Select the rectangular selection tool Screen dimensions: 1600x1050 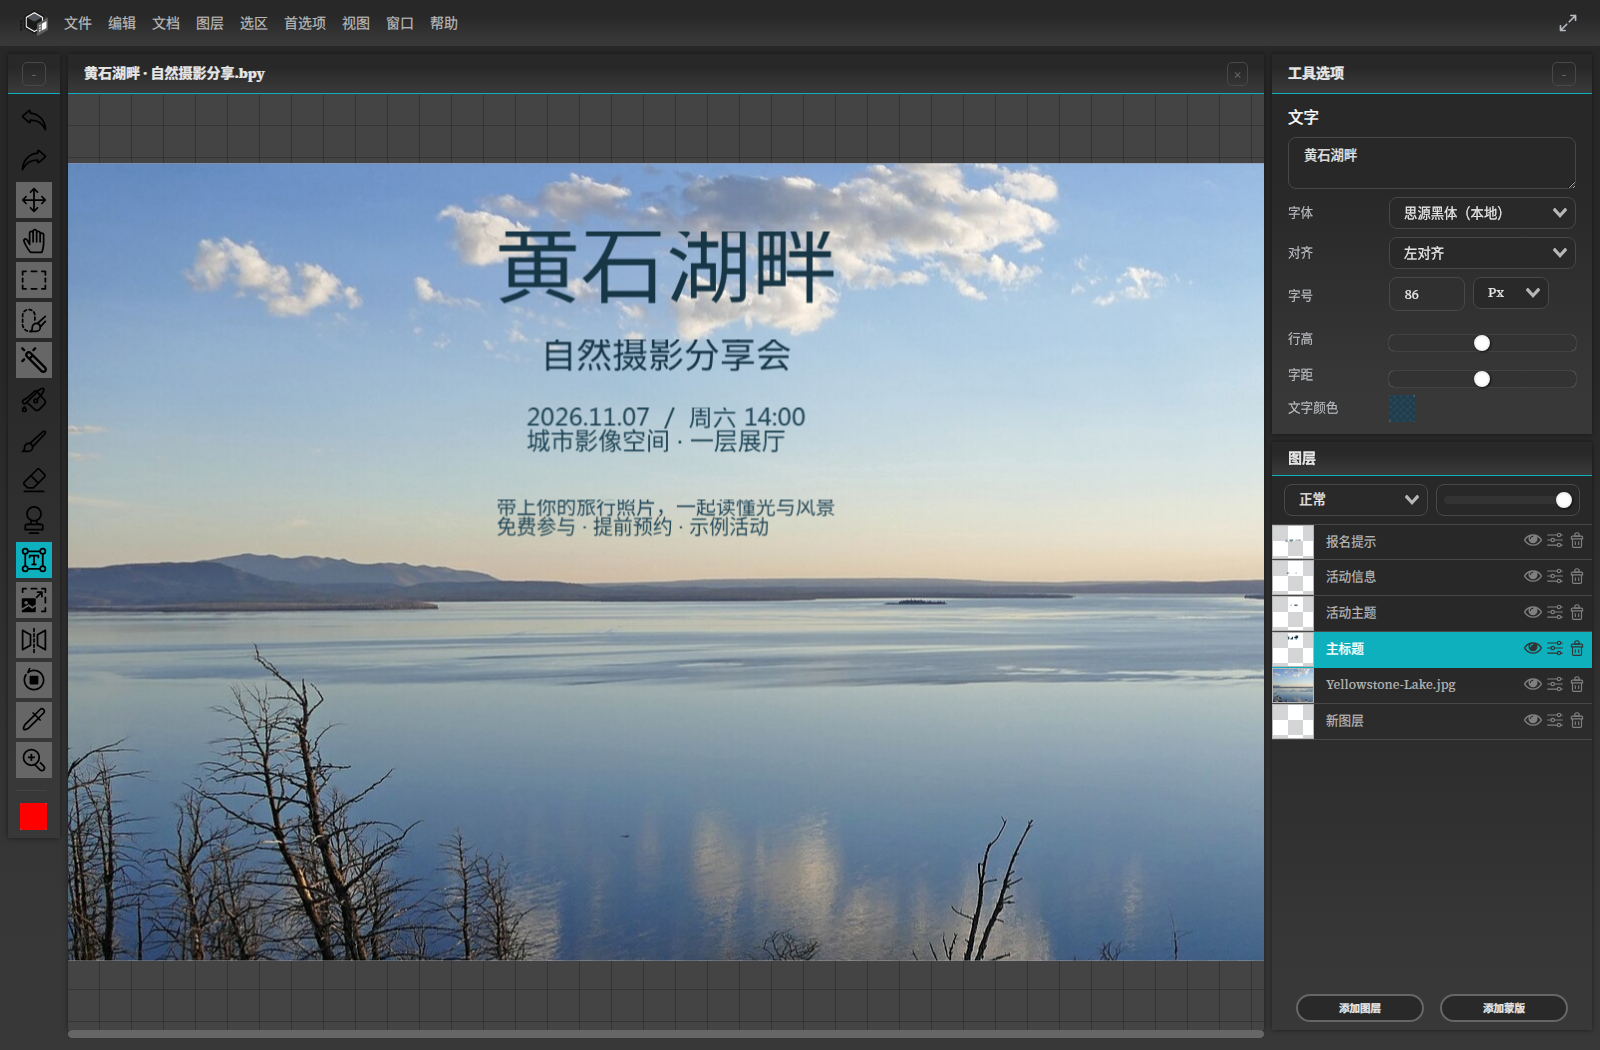(x=34, y=280)
